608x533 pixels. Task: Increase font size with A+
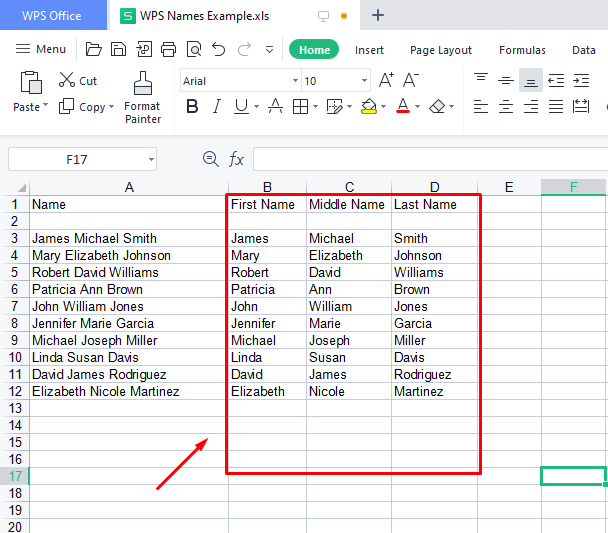pyautogui.click(x=386, y=80)
